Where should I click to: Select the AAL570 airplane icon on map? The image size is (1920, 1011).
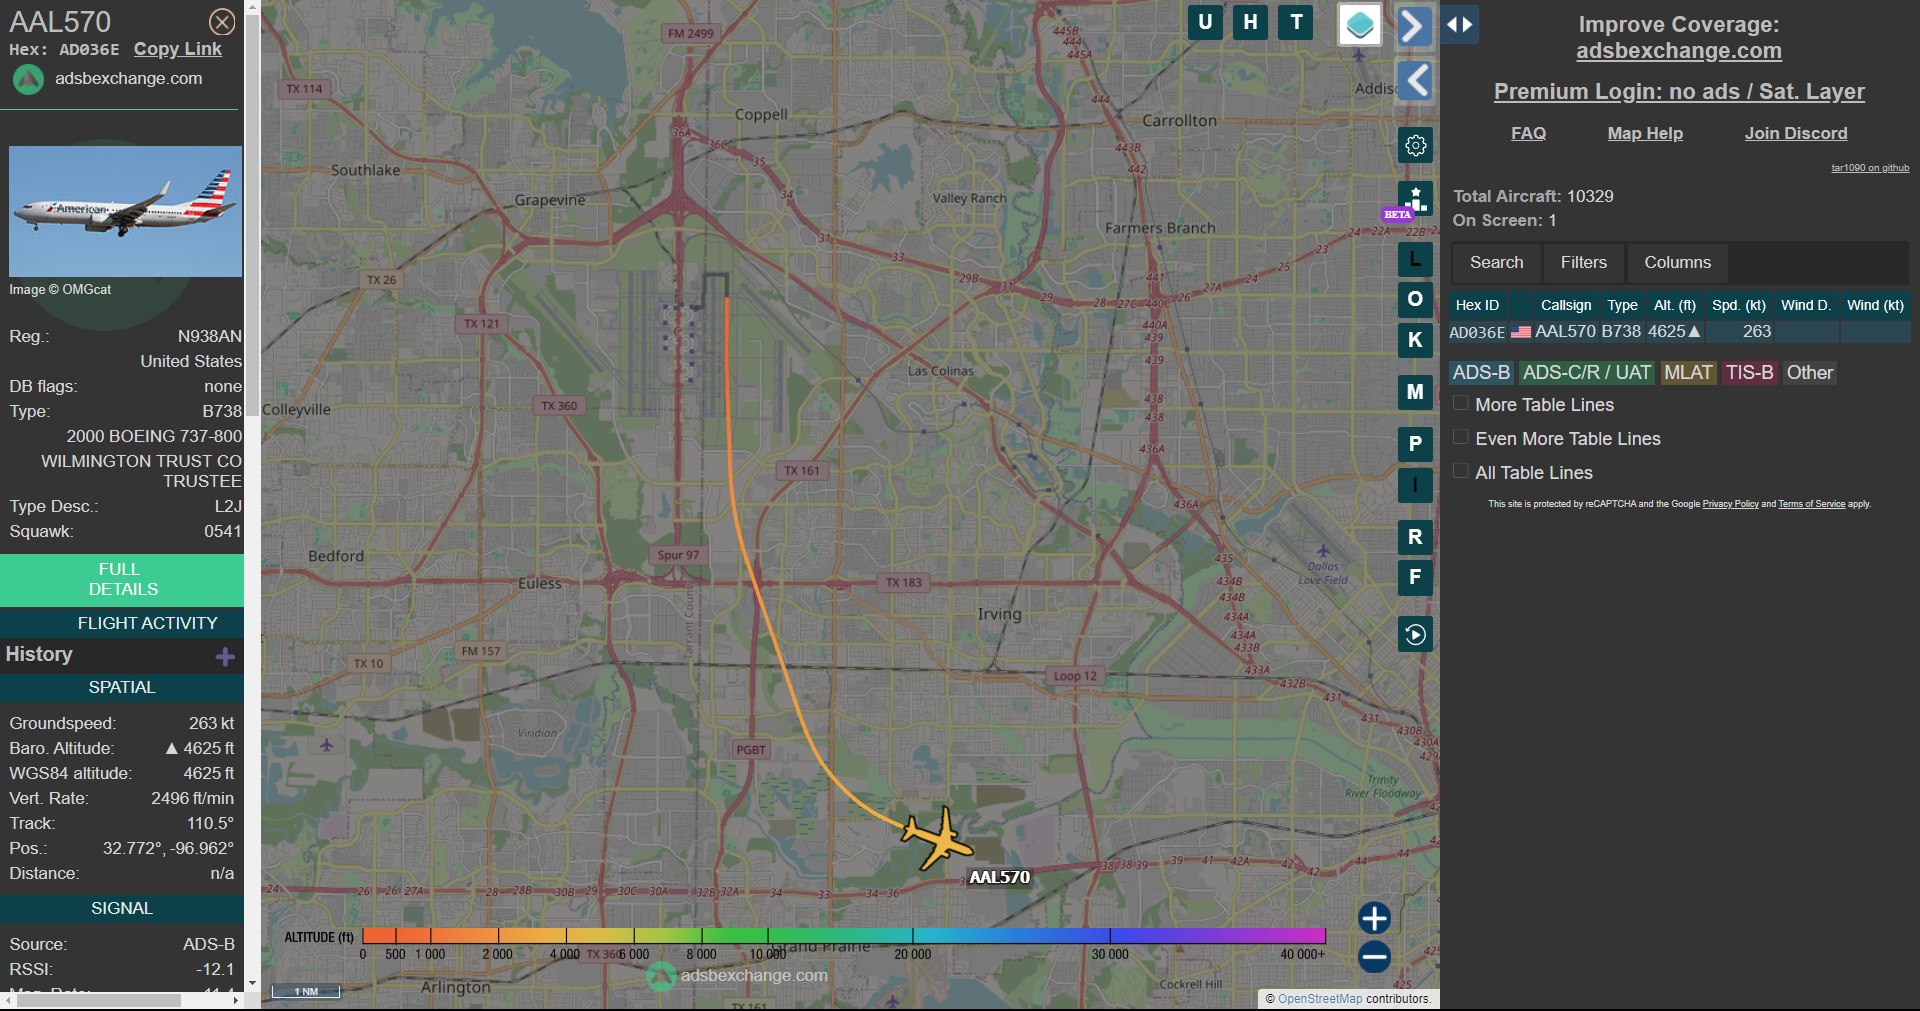(x=937, y=839)
